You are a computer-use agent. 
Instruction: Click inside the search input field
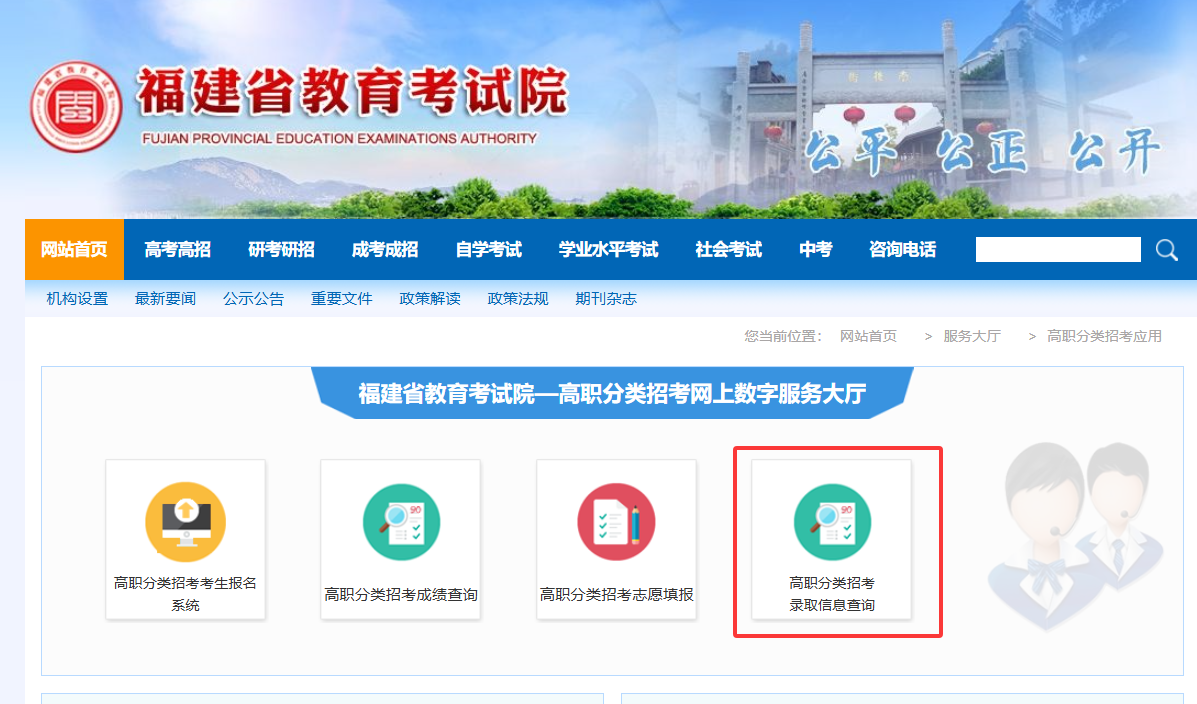point(1057,249)
